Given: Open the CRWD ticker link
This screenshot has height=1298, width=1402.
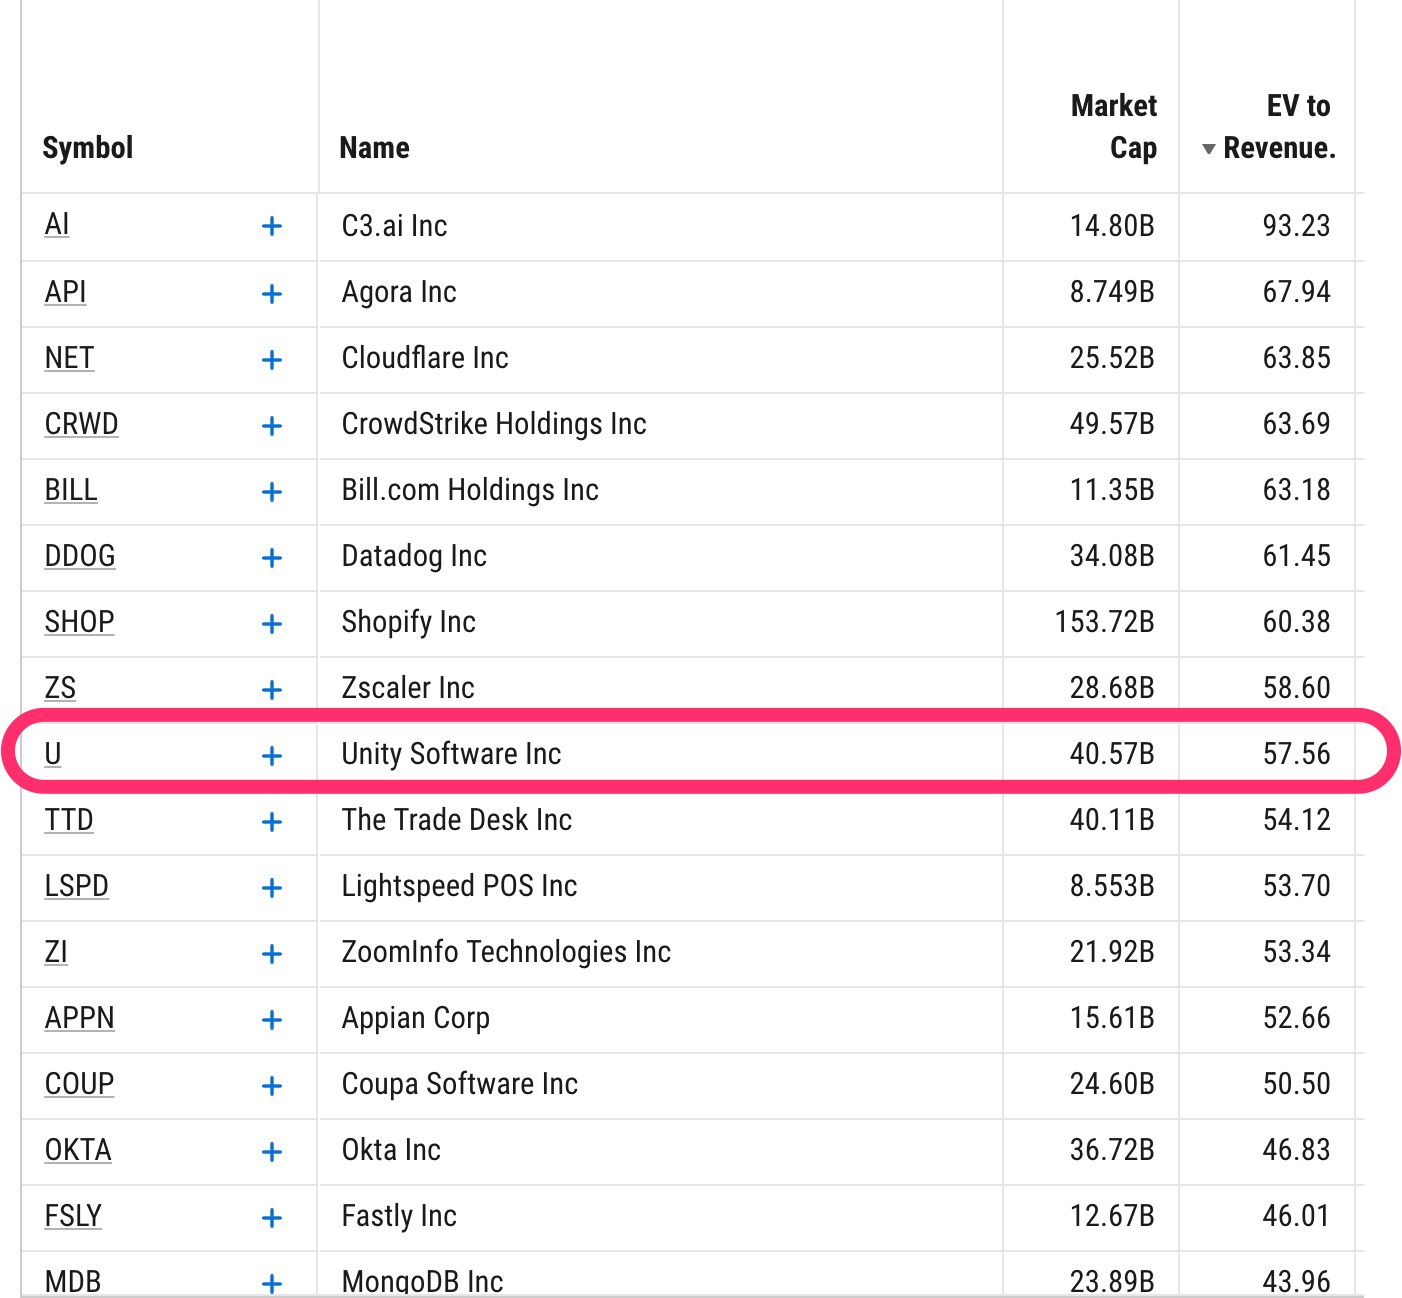Looking at the screenshot, I should [x=81, y=424].
